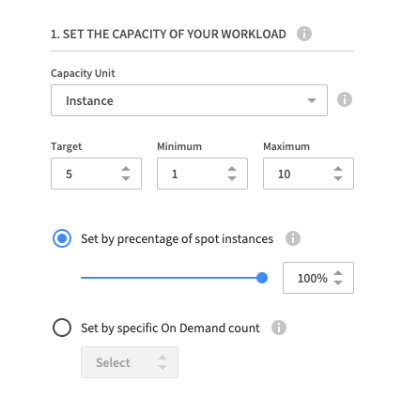Open info tooltip for spot instances percentage

point(293,239)
